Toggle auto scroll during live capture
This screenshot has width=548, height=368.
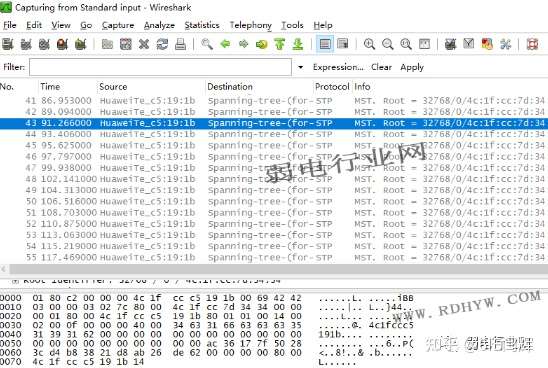coord(343,44)
